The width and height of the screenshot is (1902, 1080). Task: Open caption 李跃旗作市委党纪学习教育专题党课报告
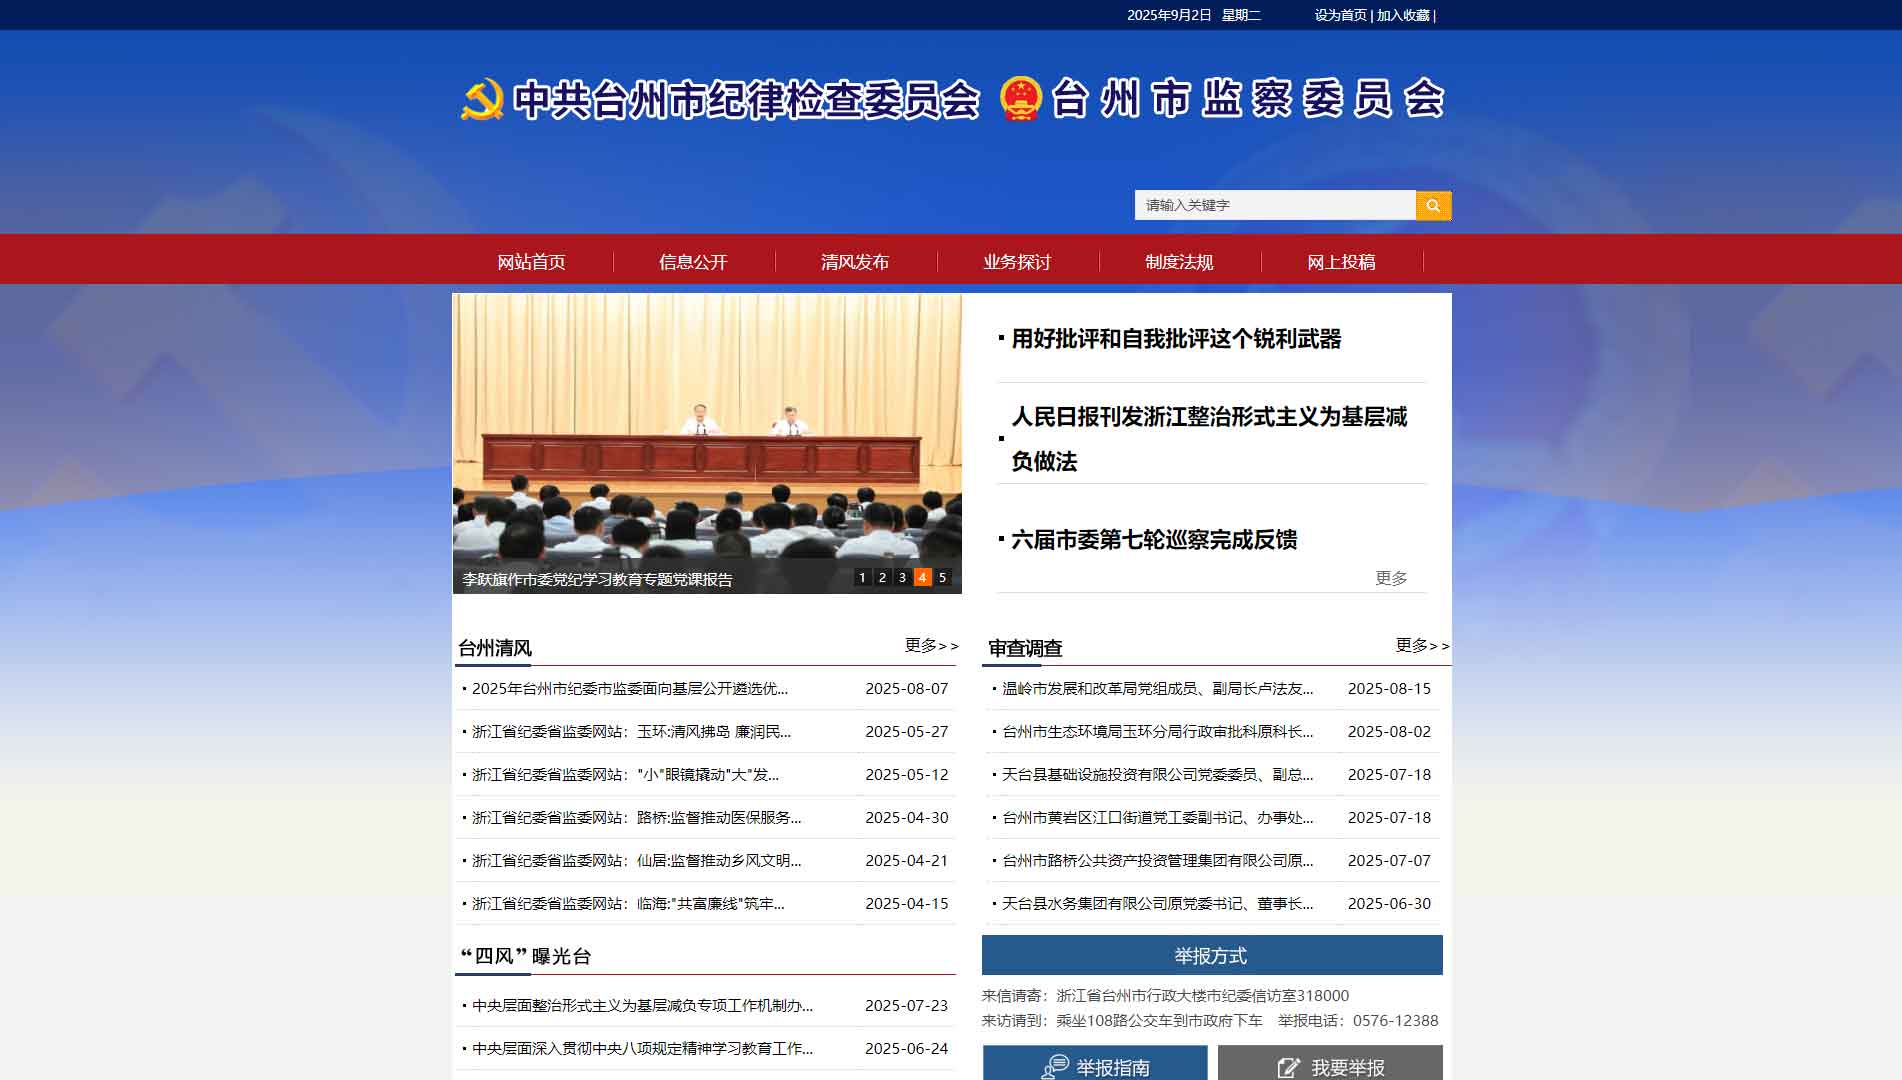(598, 580)
